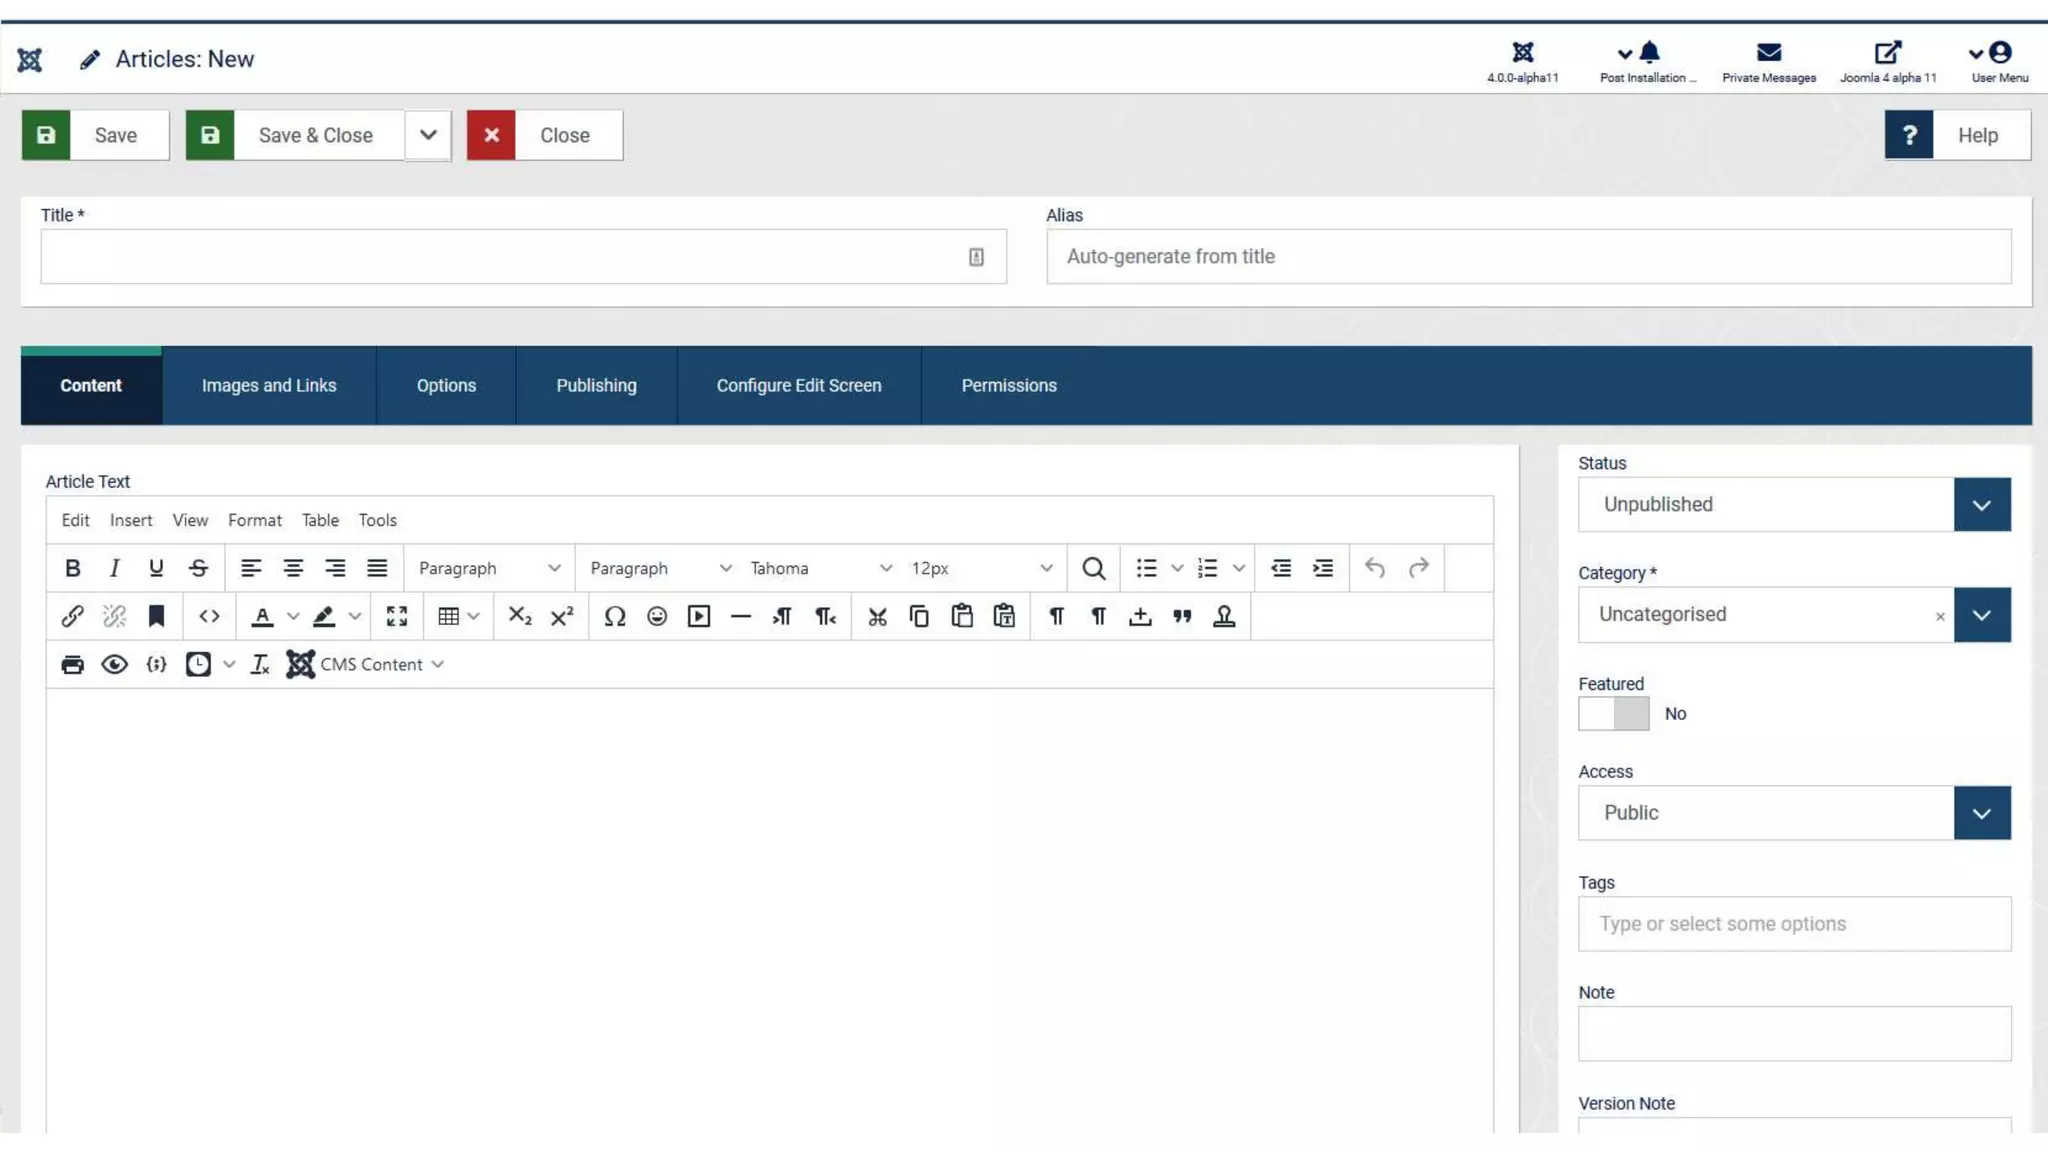Toggle Strikethrough formatting

point(198,568)
